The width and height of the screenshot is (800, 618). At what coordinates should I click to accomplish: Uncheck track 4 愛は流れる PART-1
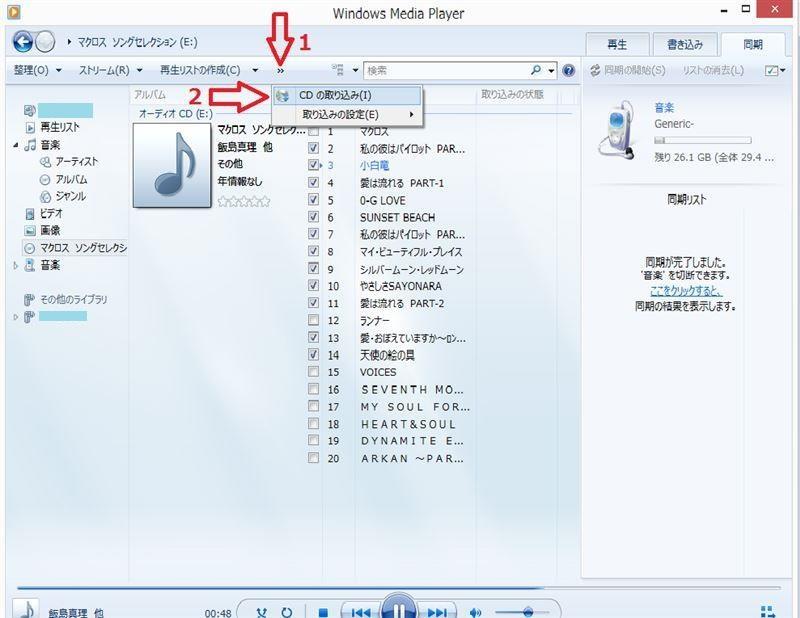314,182
